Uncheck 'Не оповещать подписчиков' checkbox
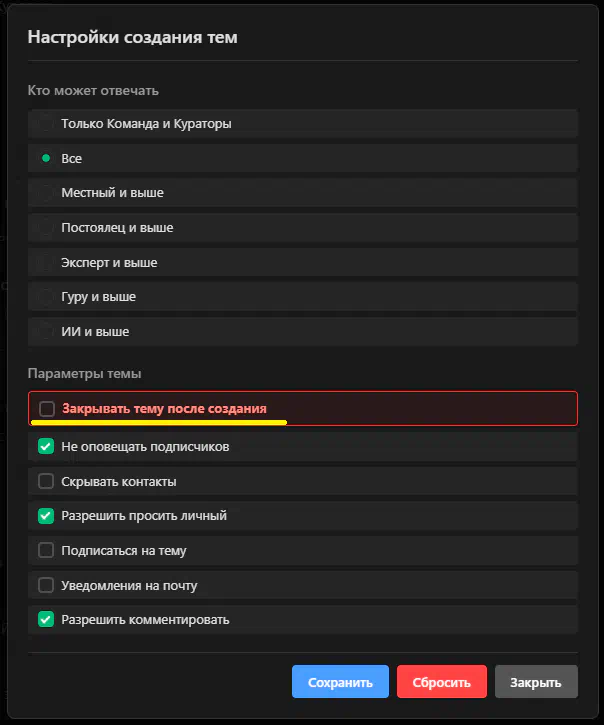The width and height of the screenshot is (604, 725). 46,446
